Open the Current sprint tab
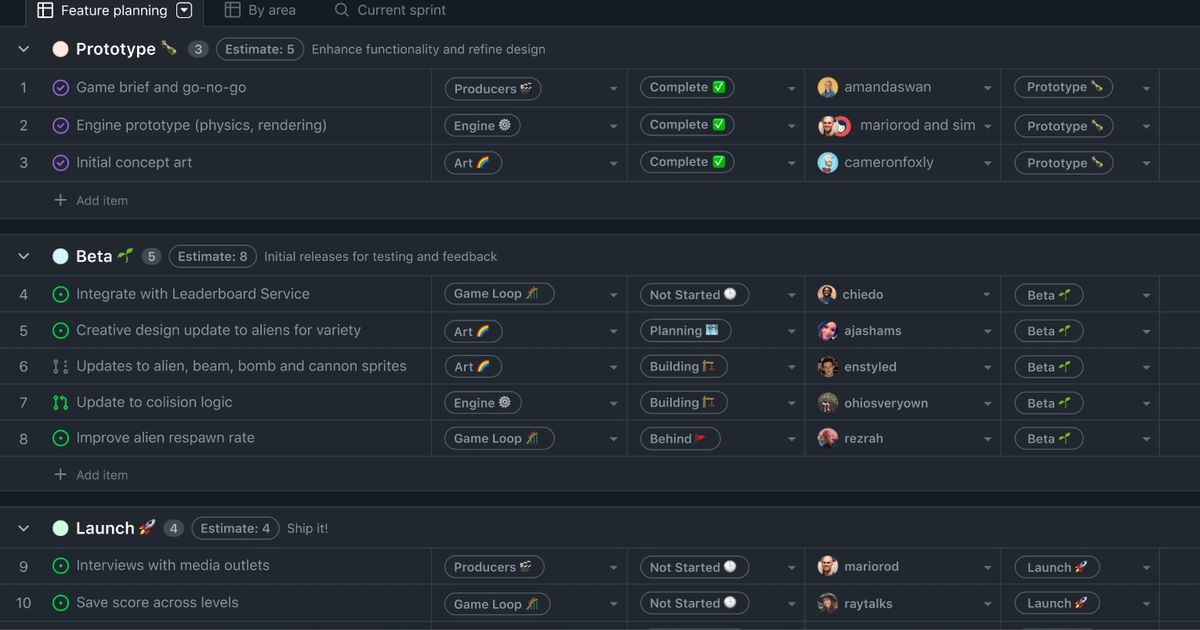The height and width of the screenshot is (630, 1200). (x=390, y=10)
